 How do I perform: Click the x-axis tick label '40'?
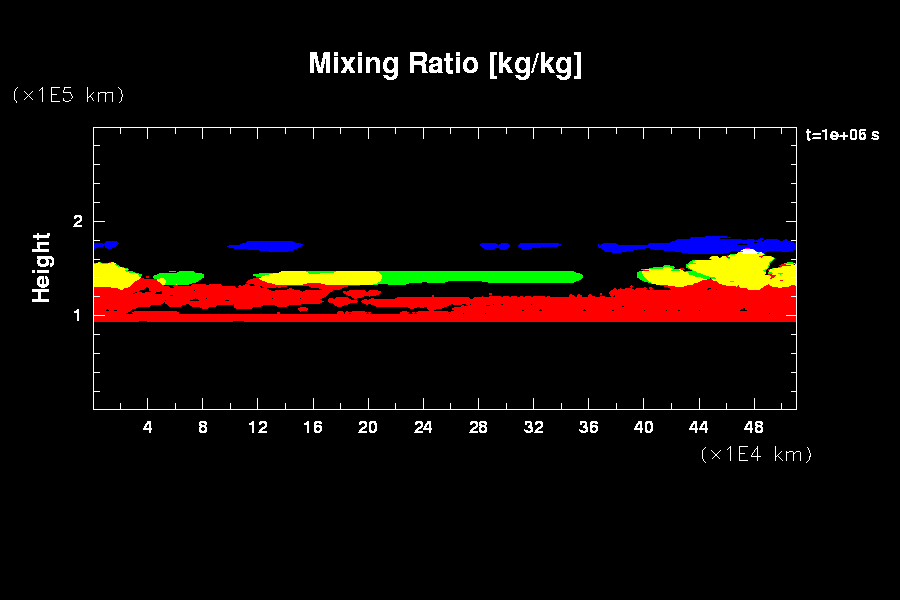click(643, 427)
